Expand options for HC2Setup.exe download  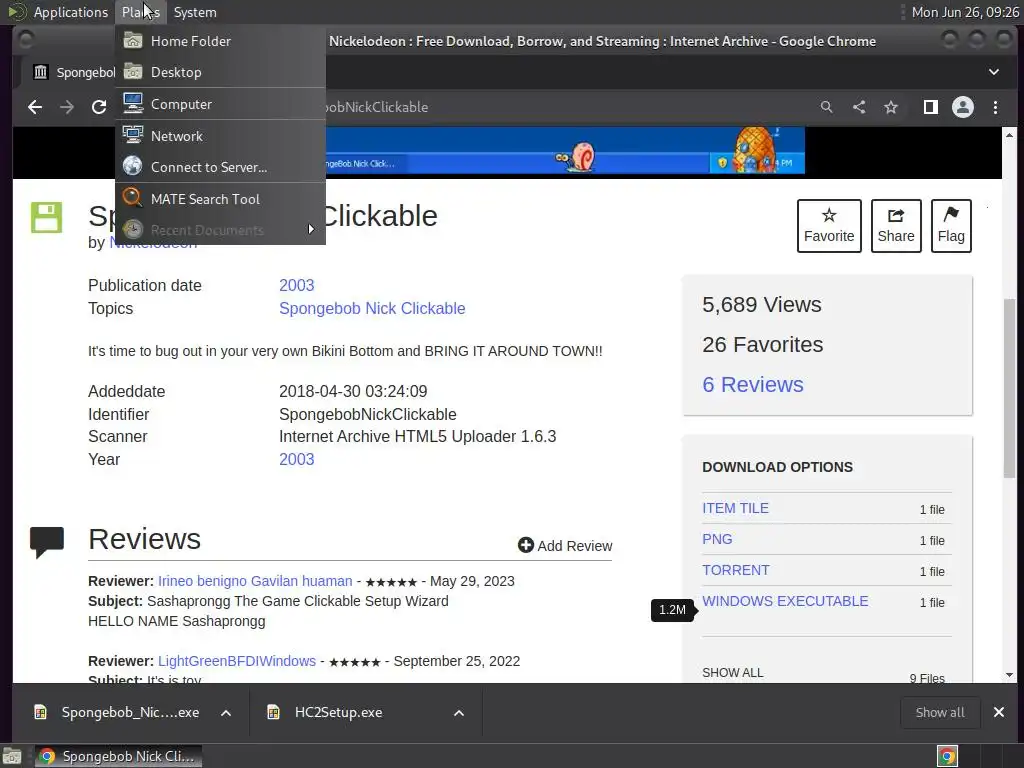tap(459, 713)
